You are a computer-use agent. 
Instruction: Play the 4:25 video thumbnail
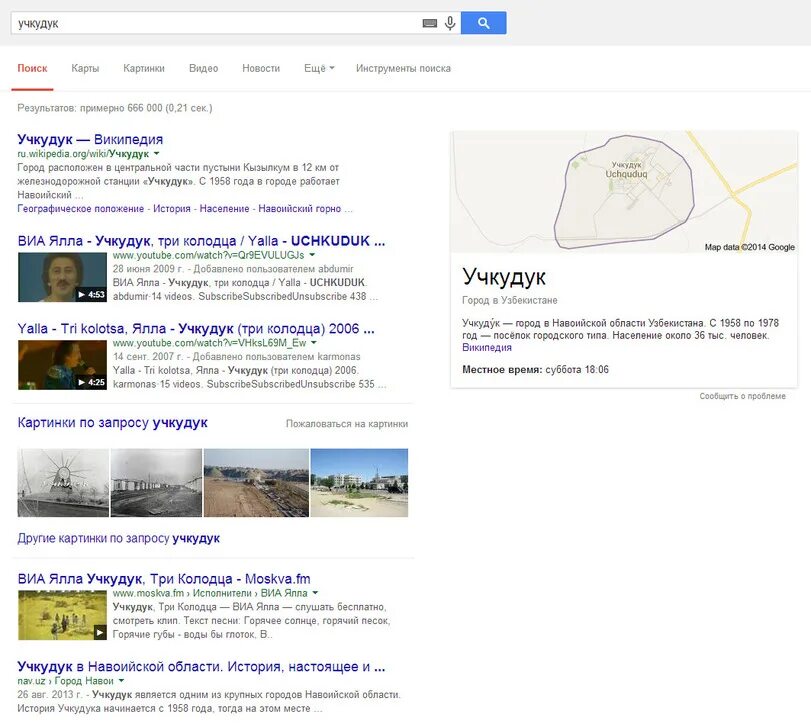pyautogui.click(x=62, y=365)
